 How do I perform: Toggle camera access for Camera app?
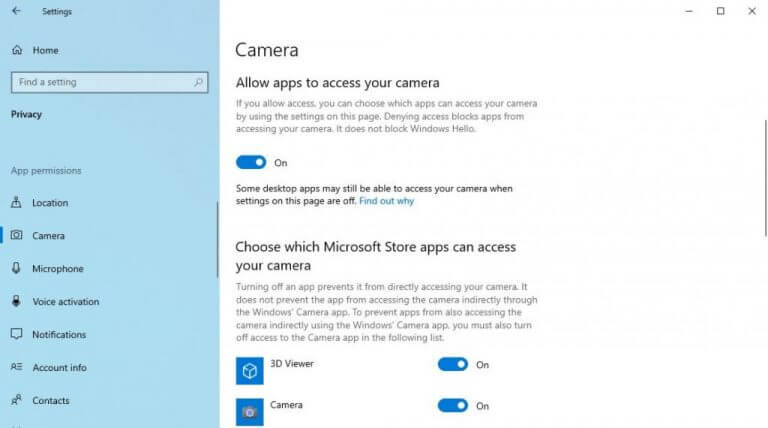click(x=453, y=405)
